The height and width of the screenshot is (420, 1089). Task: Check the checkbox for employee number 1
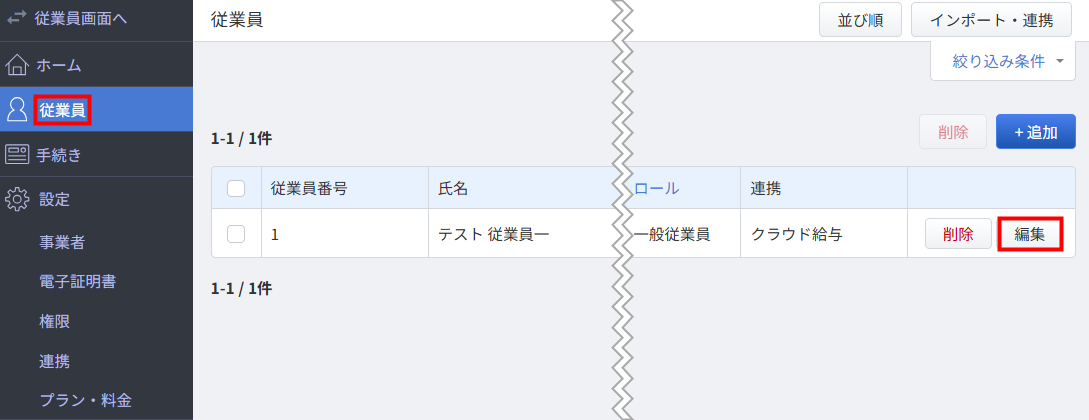(236, 235)
